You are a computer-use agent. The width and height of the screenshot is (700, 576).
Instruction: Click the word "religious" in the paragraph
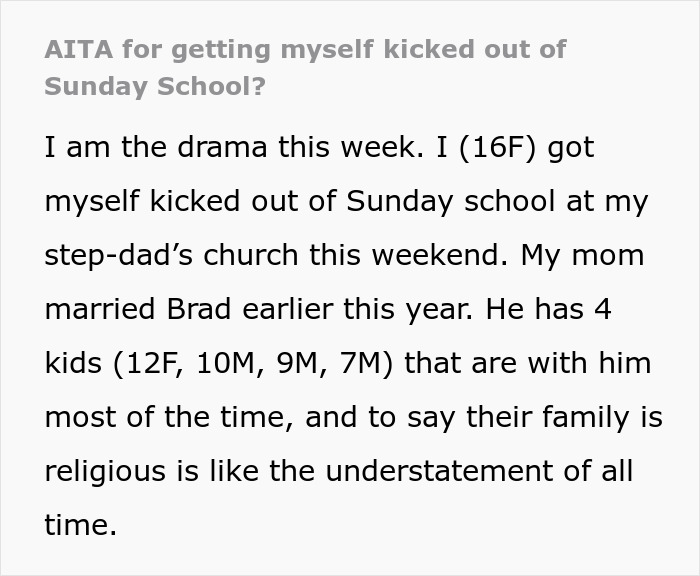107,471
